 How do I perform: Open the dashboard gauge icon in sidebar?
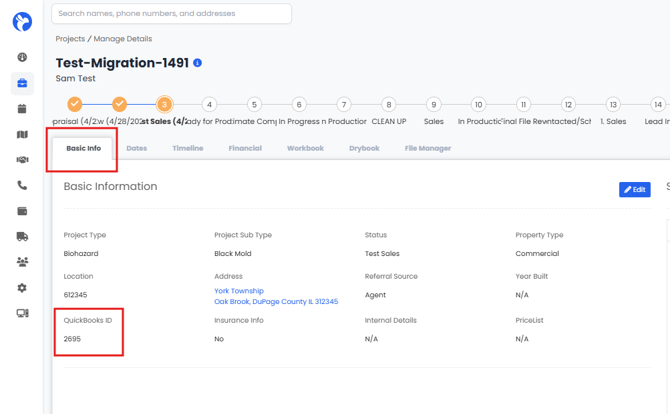coord(22,58)
